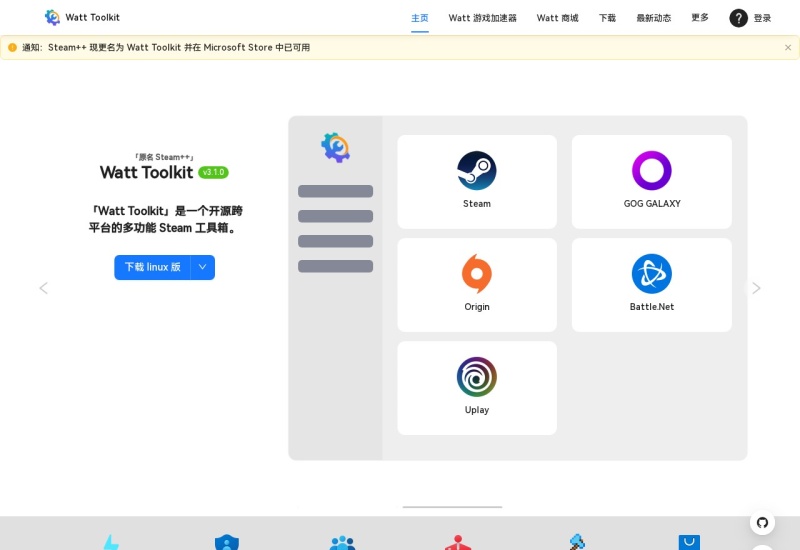Viewport: 800px width, 550px height.
Task: Dismiss the notification banner
Action: (787, 47)
